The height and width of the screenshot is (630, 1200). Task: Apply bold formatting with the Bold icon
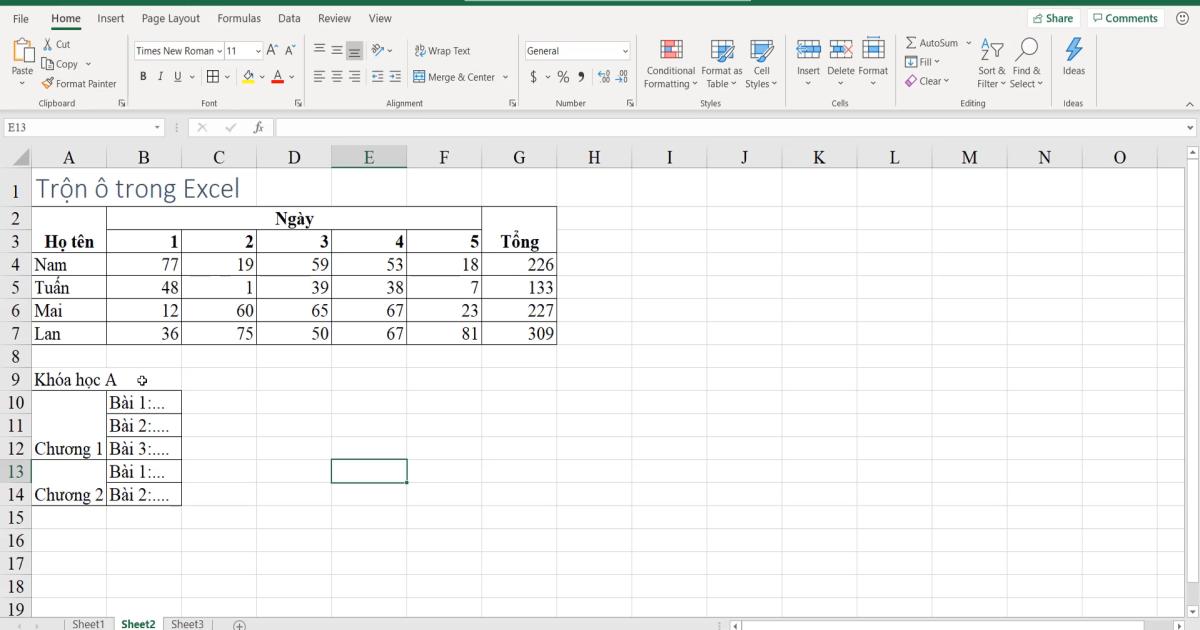coord(141,76)
